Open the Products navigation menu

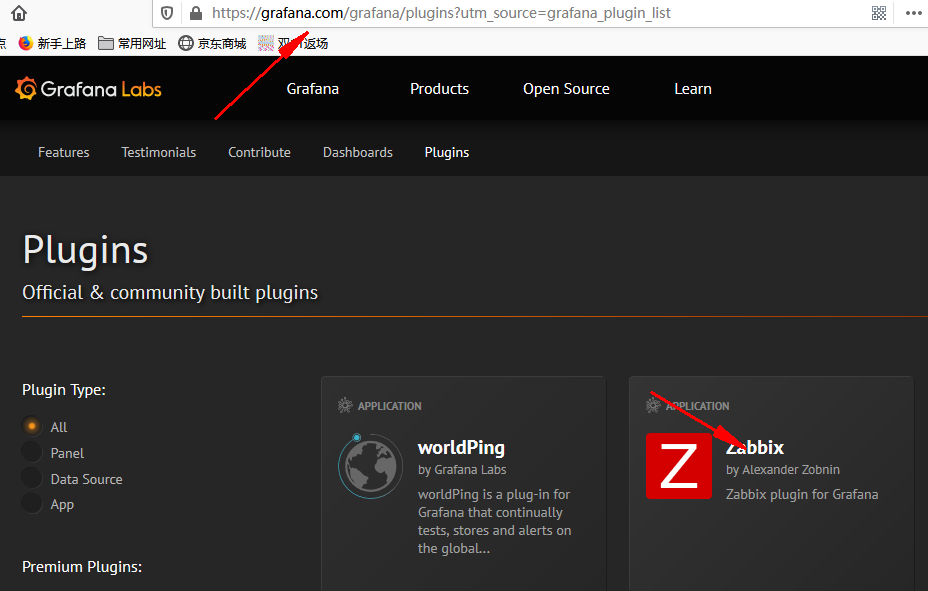(439, 89)
